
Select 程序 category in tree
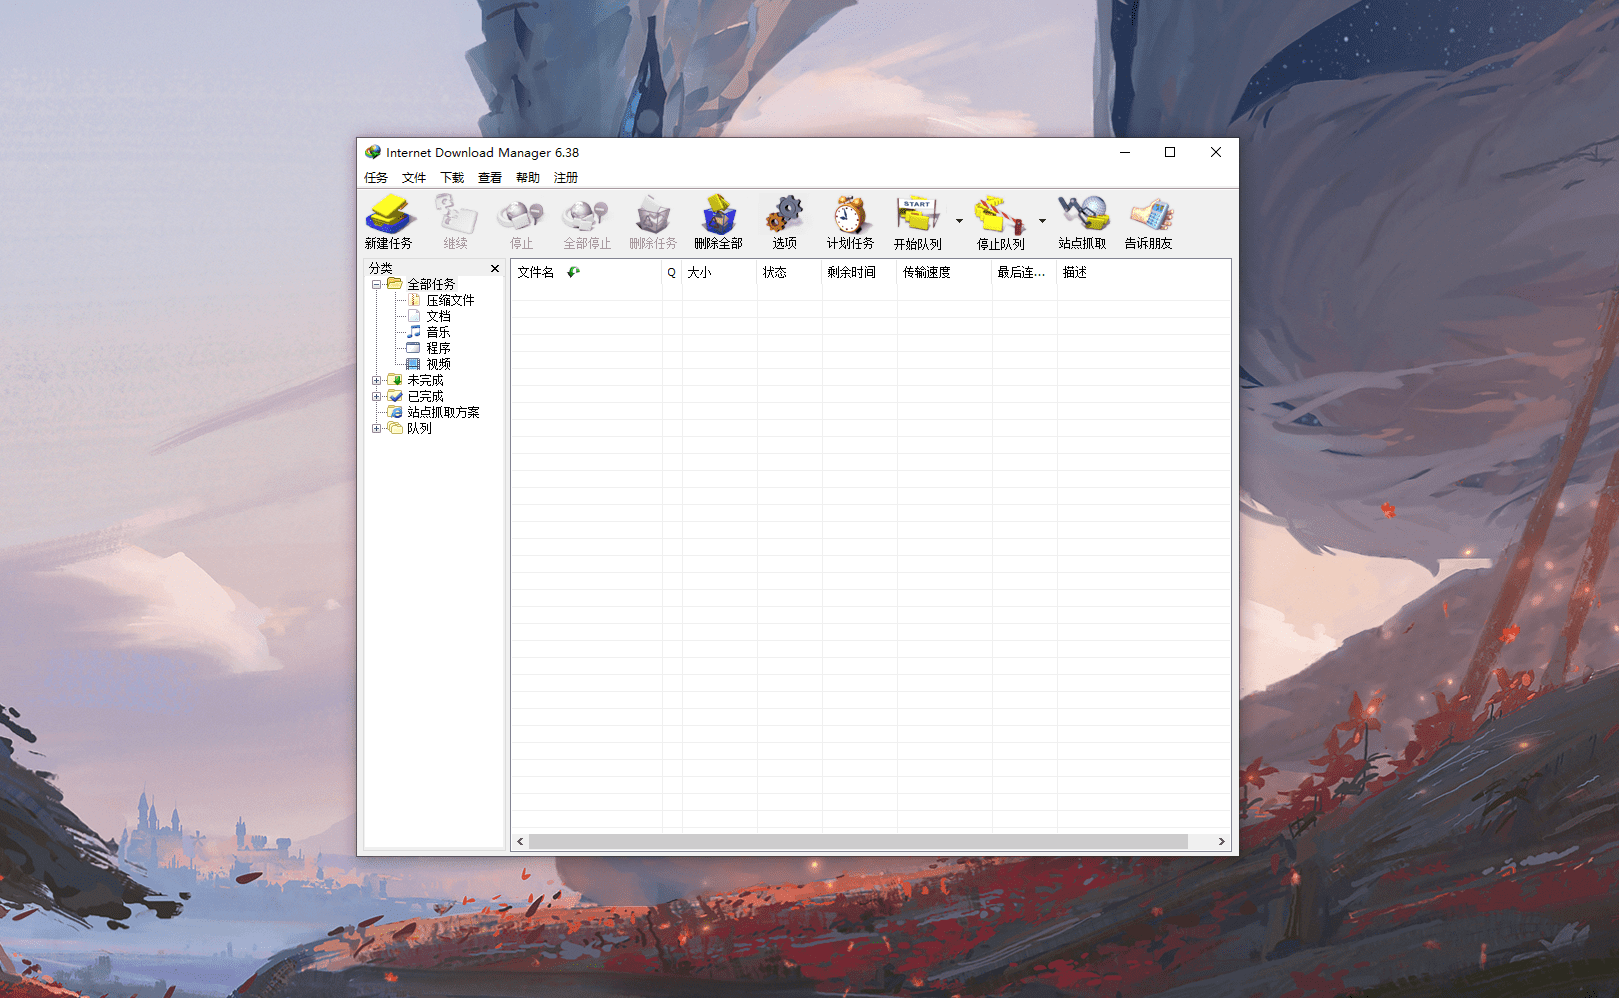click(438, 348)
